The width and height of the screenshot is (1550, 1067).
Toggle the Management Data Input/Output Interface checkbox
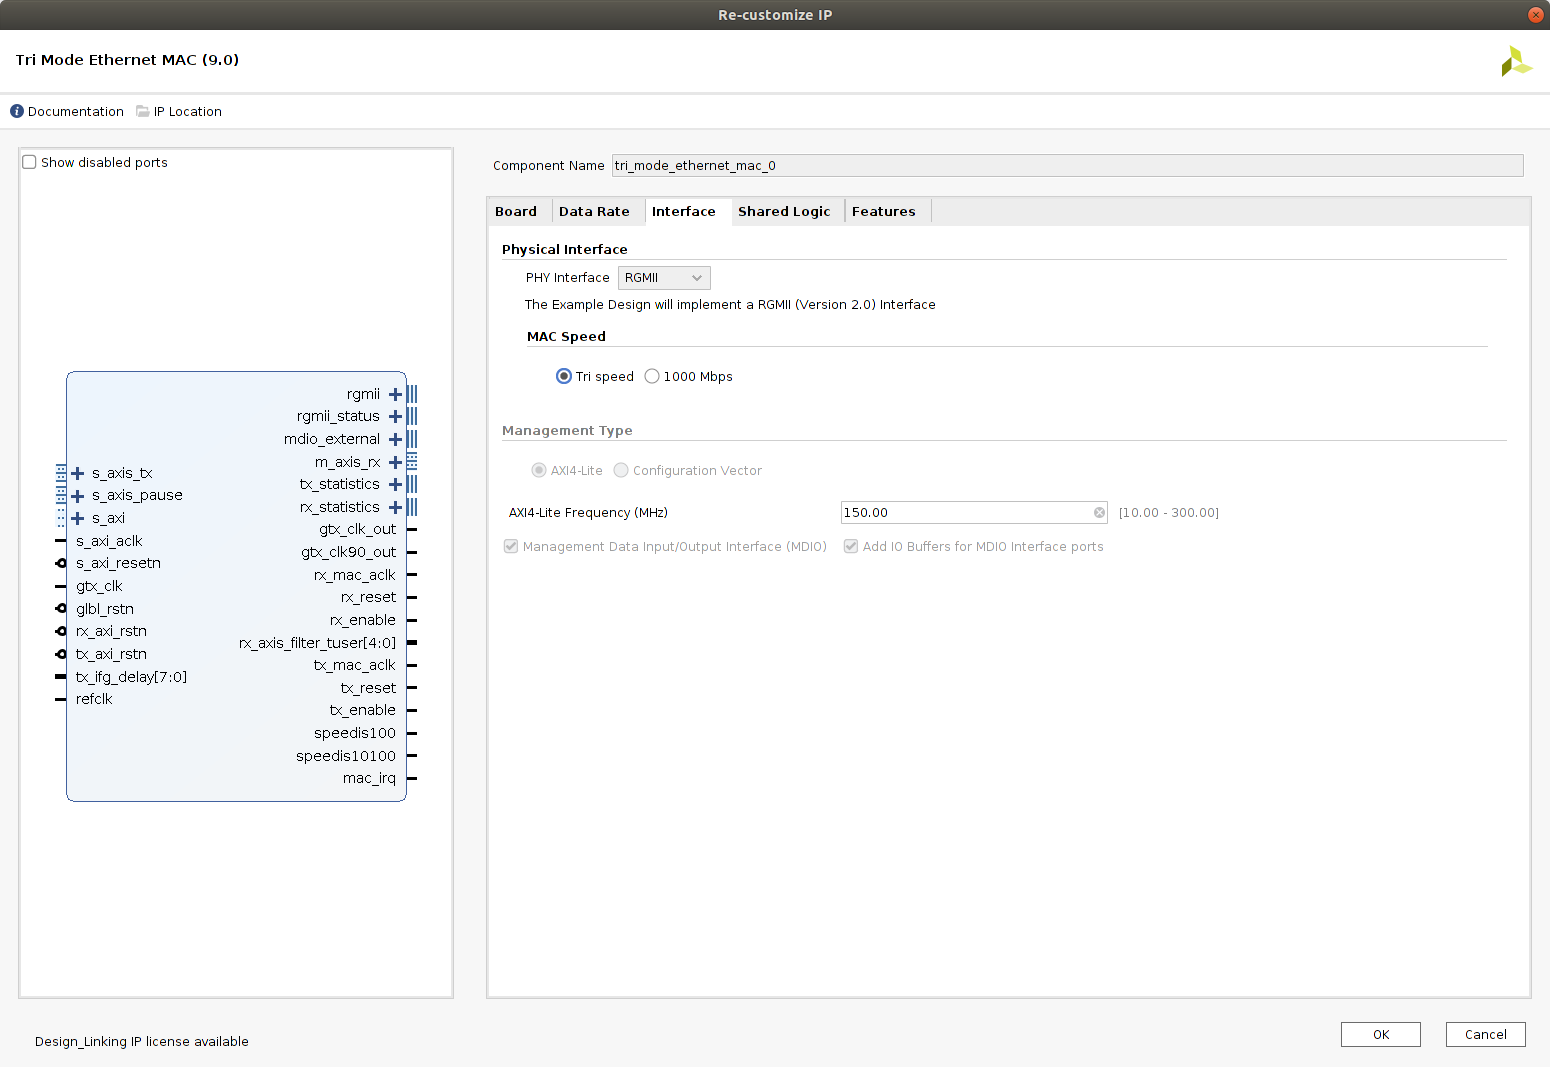[x=511, y=547]
